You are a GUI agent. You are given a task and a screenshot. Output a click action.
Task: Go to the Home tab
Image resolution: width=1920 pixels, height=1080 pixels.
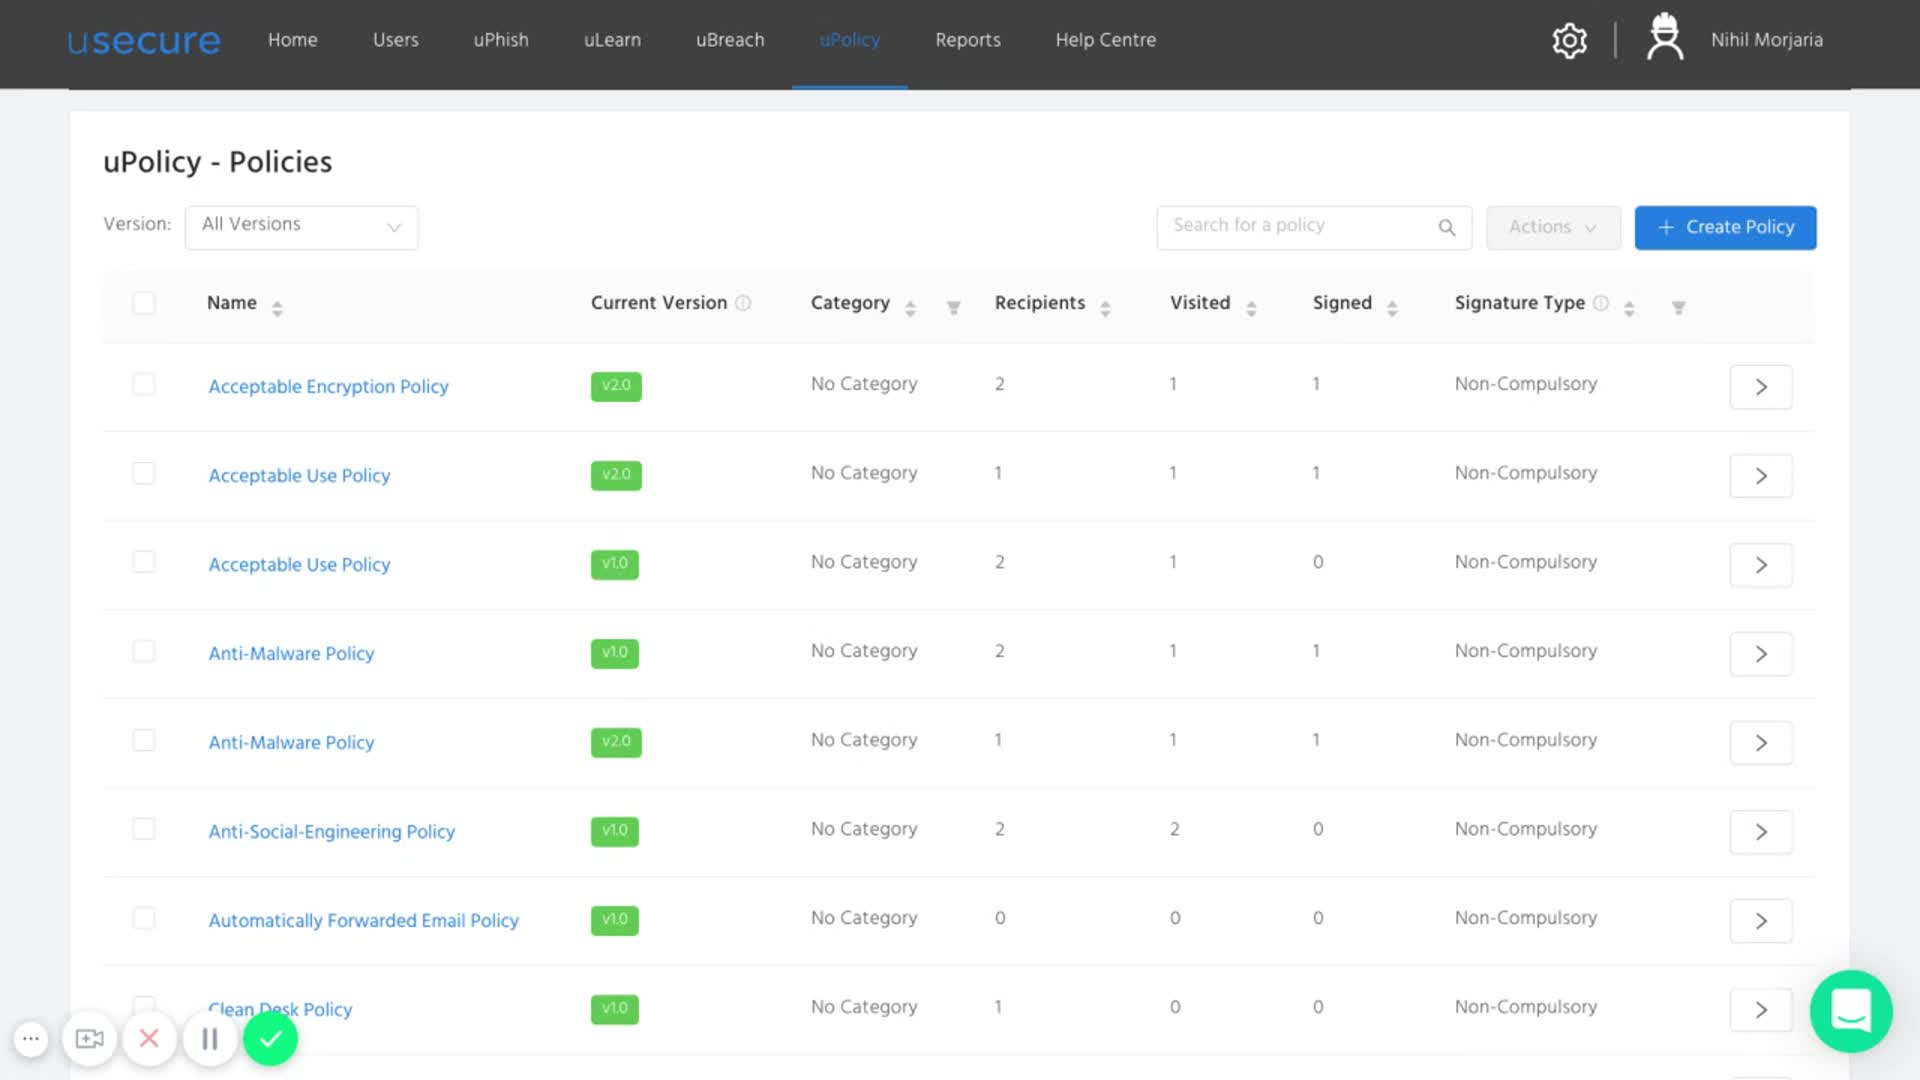click(292, 40)
